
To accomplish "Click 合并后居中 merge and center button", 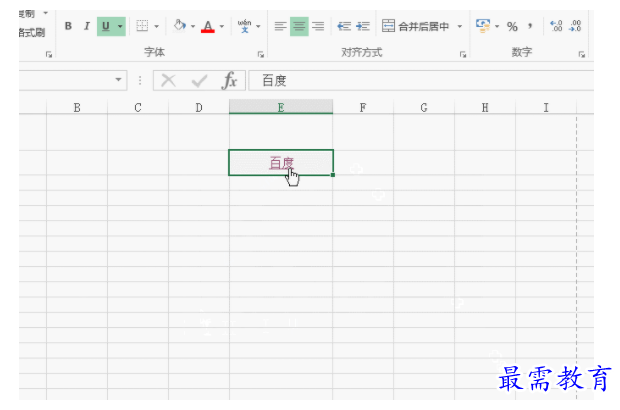I will click(416, 26).
